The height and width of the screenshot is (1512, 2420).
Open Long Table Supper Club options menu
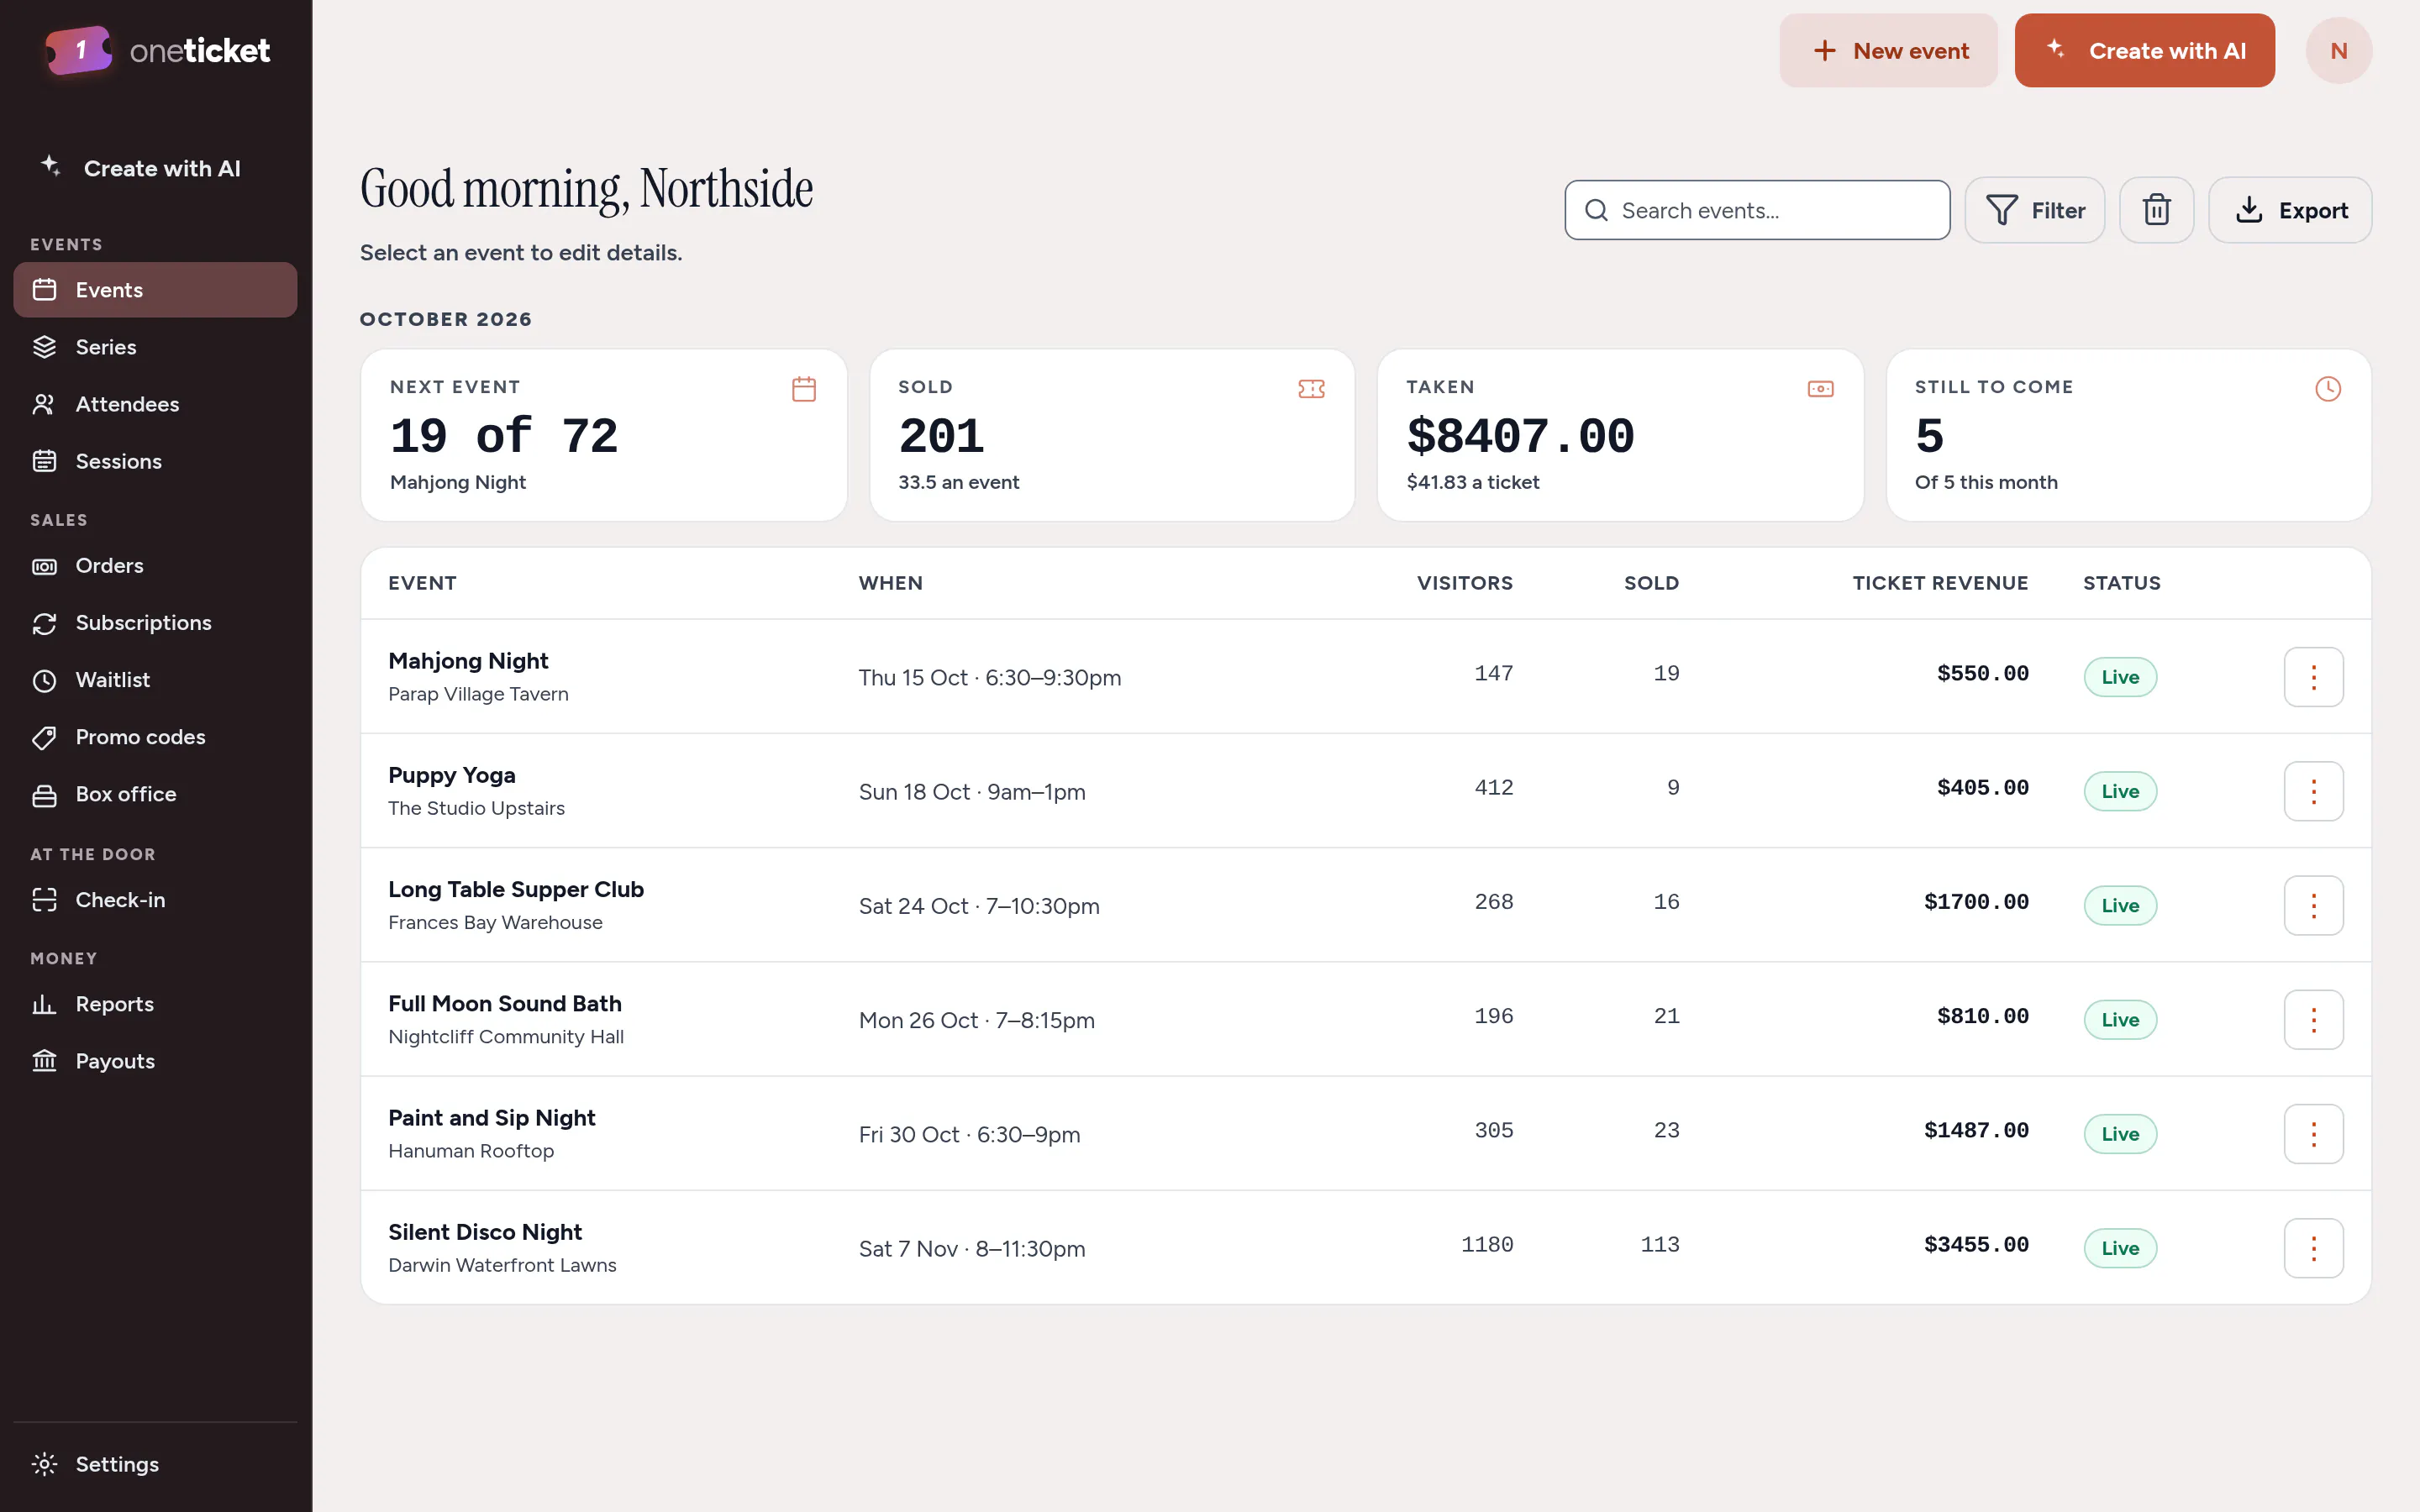pyautogui.click(x=2313, y=905)
